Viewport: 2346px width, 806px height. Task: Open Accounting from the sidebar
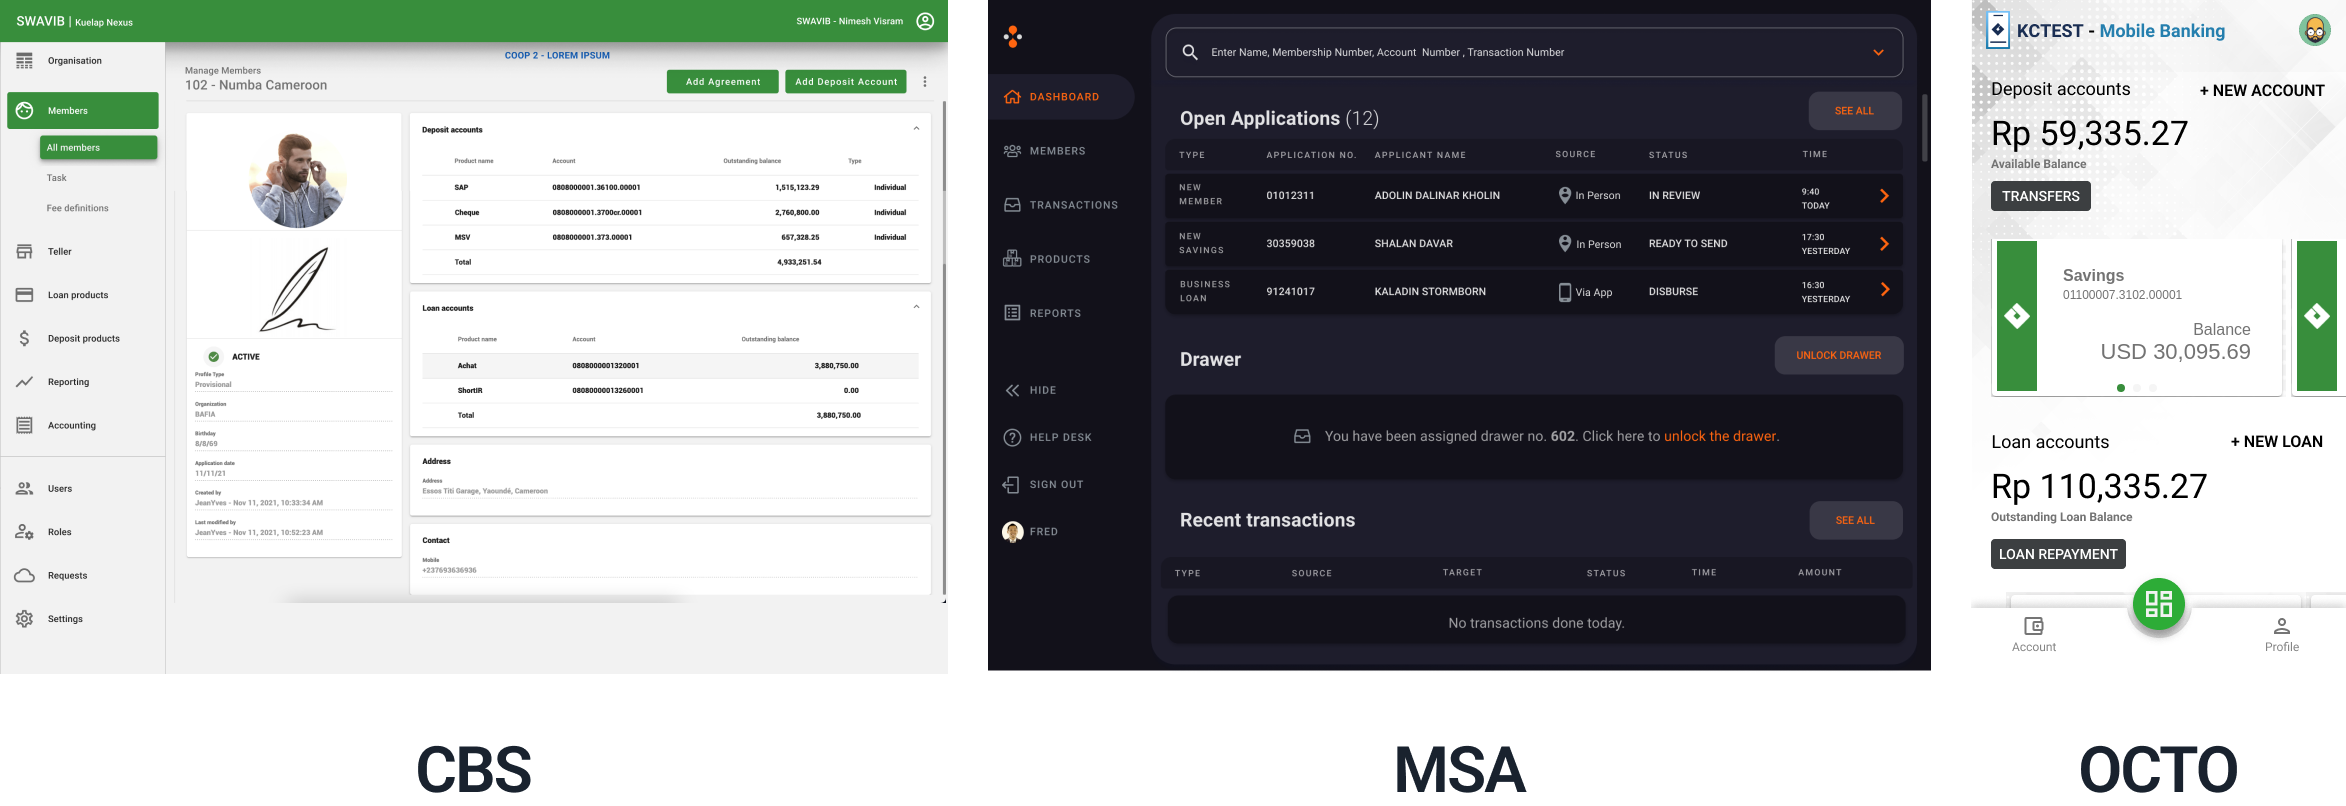(x=71, y=426)
